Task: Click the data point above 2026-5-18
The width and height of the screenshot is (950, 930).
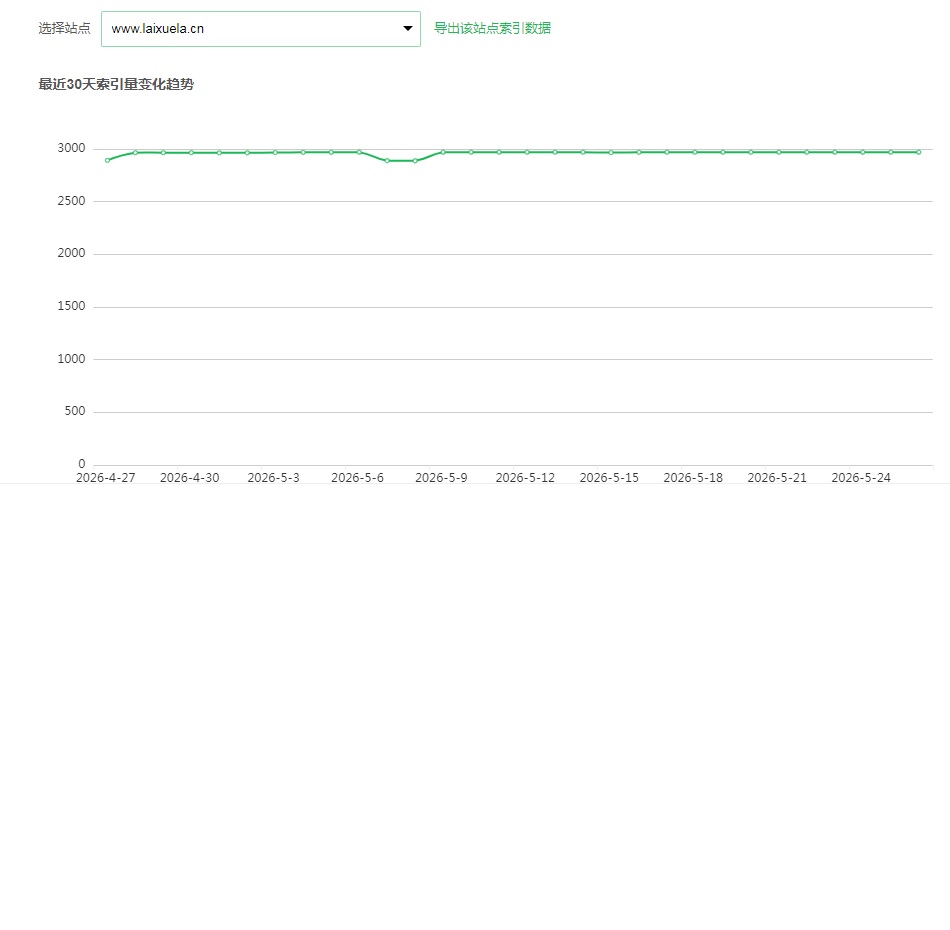Action: click(x=695, y=152)
